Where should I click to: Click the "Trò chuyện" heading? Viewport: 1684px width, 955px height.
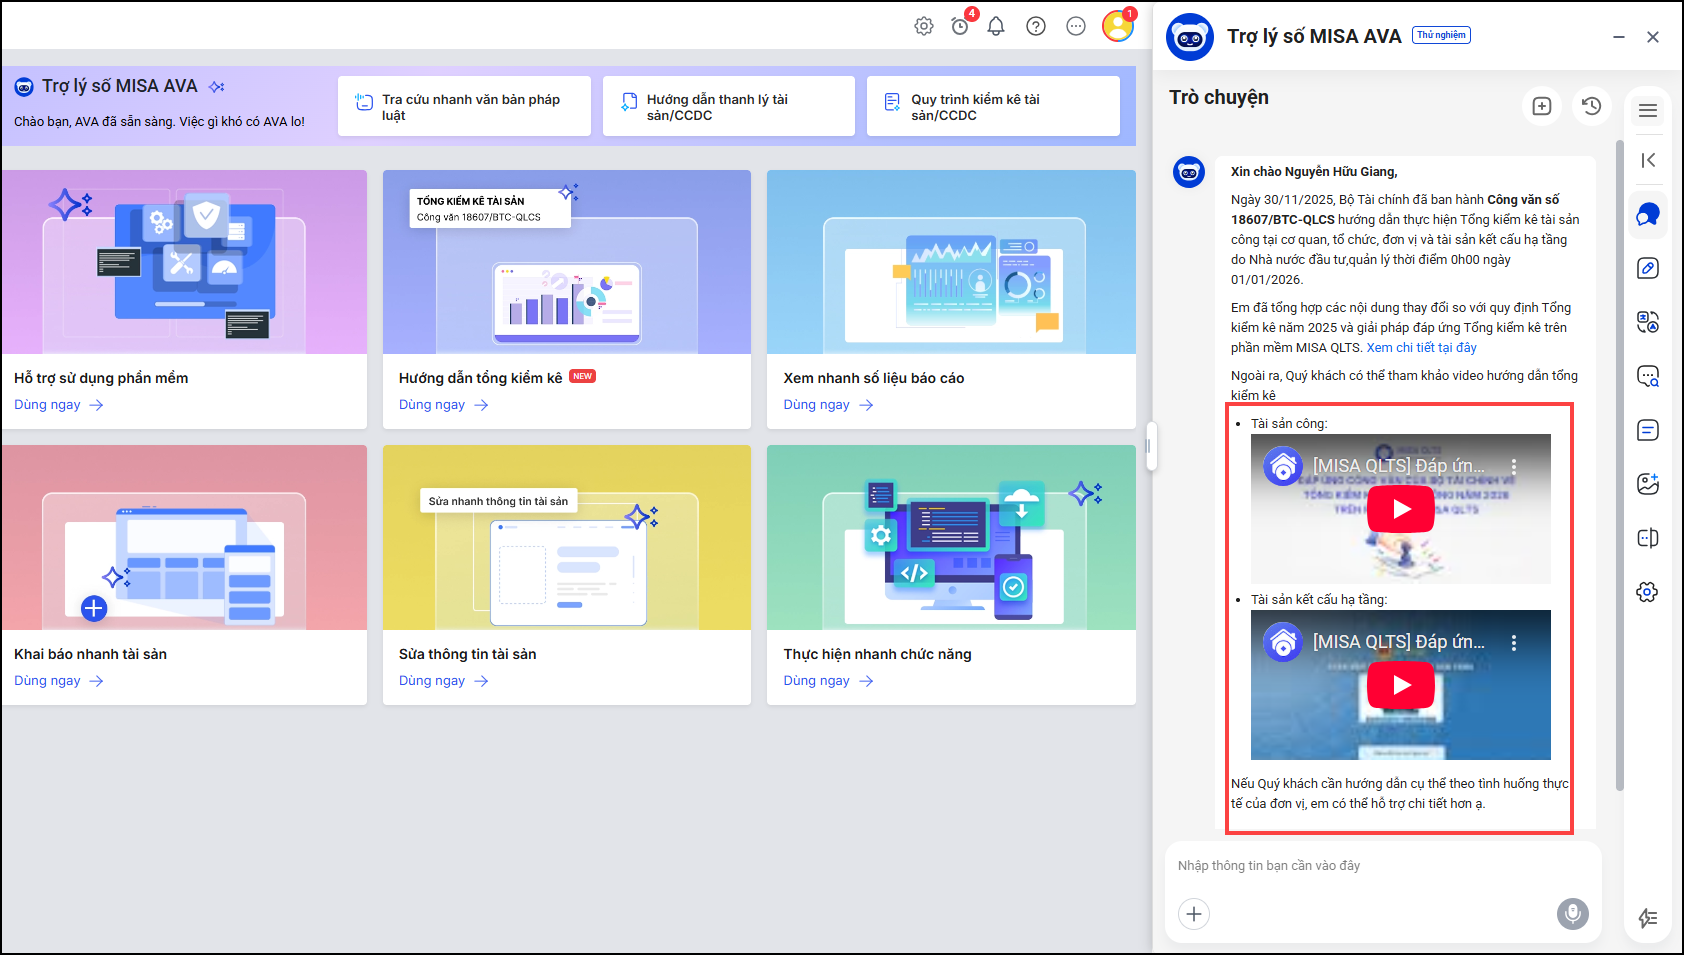pos(1219,97)
